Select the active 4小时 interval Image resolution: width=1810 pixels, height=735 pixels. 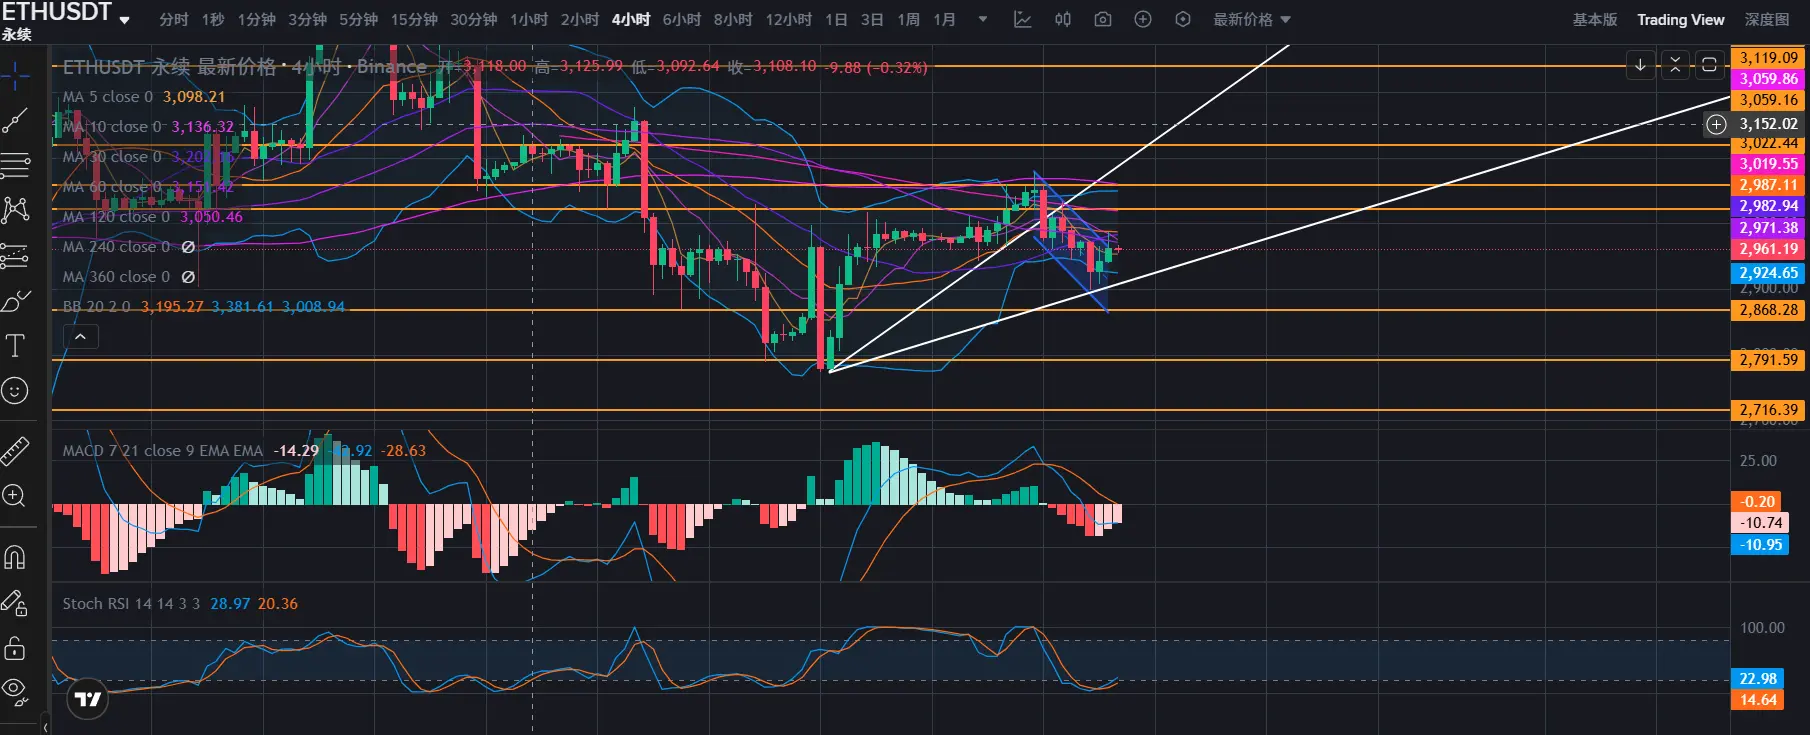631,20
